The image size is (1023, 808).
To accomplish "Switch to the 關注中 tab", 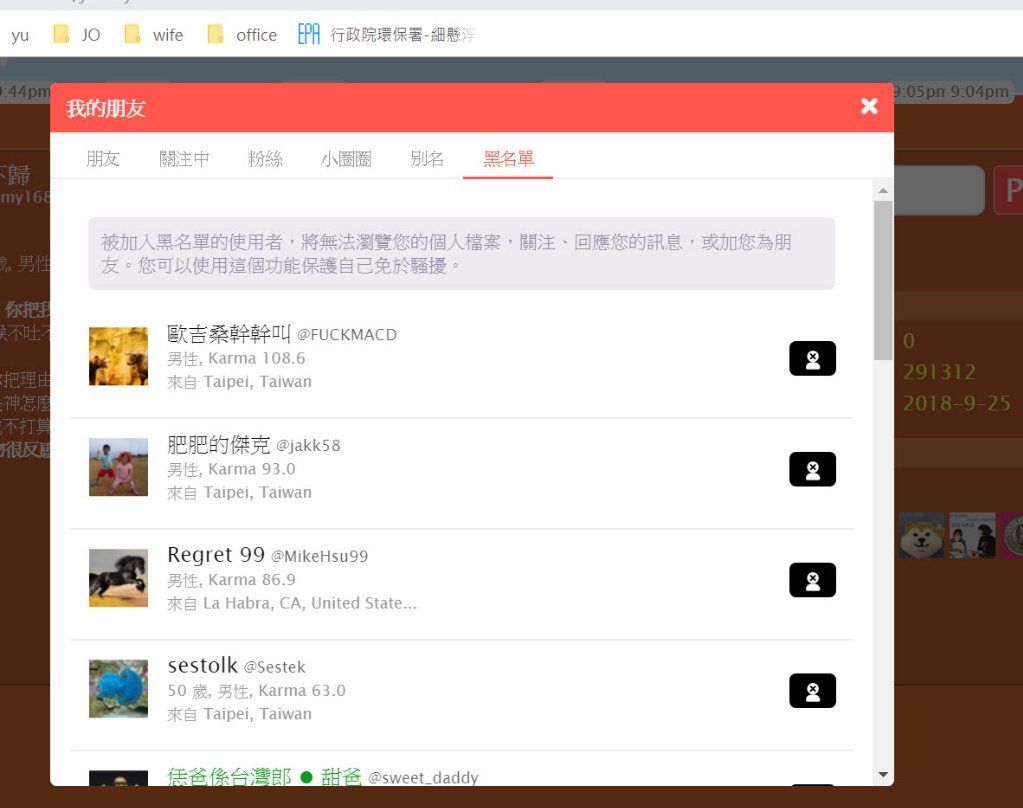I will (185, 159).
